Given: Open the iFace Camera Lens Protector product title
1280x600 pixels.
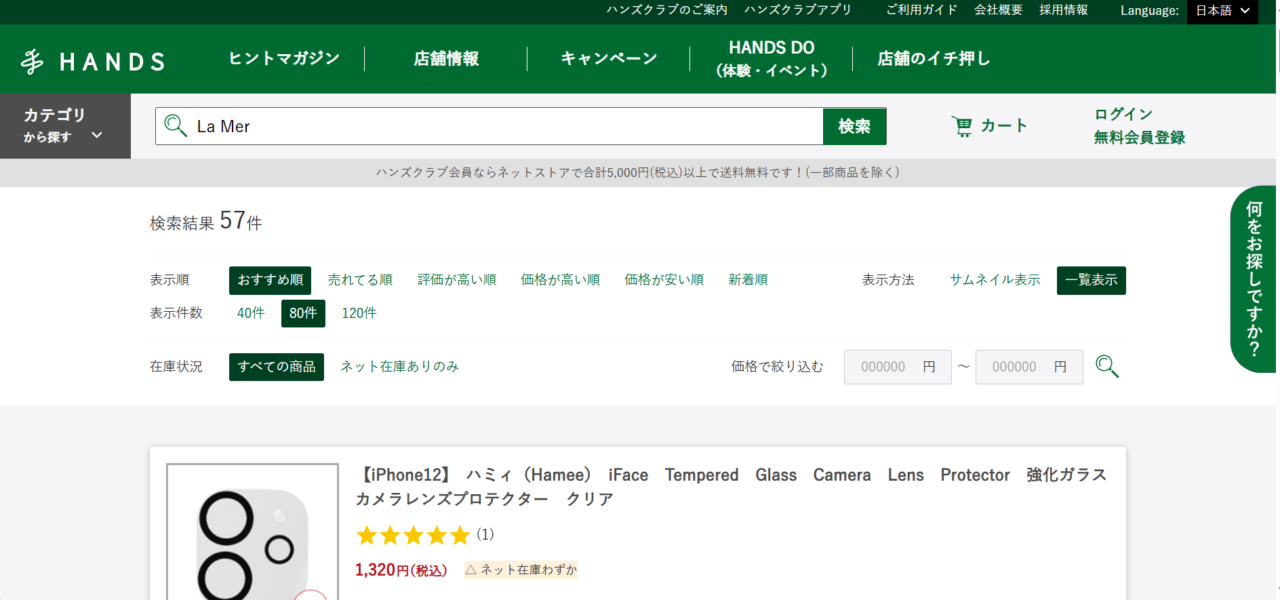Looking at the screenshot, I should (x=731, y=487).
